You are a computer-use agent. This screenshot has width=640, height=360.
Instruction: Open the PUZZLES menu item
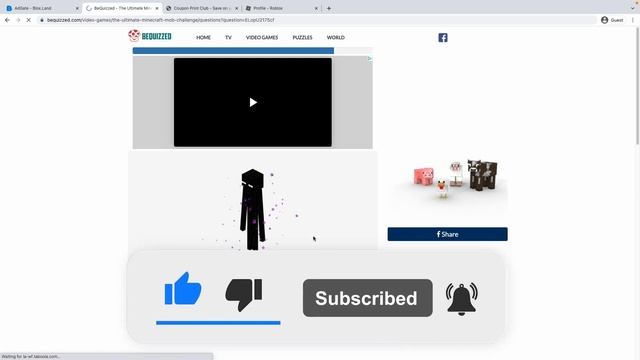tap(302, 38)
